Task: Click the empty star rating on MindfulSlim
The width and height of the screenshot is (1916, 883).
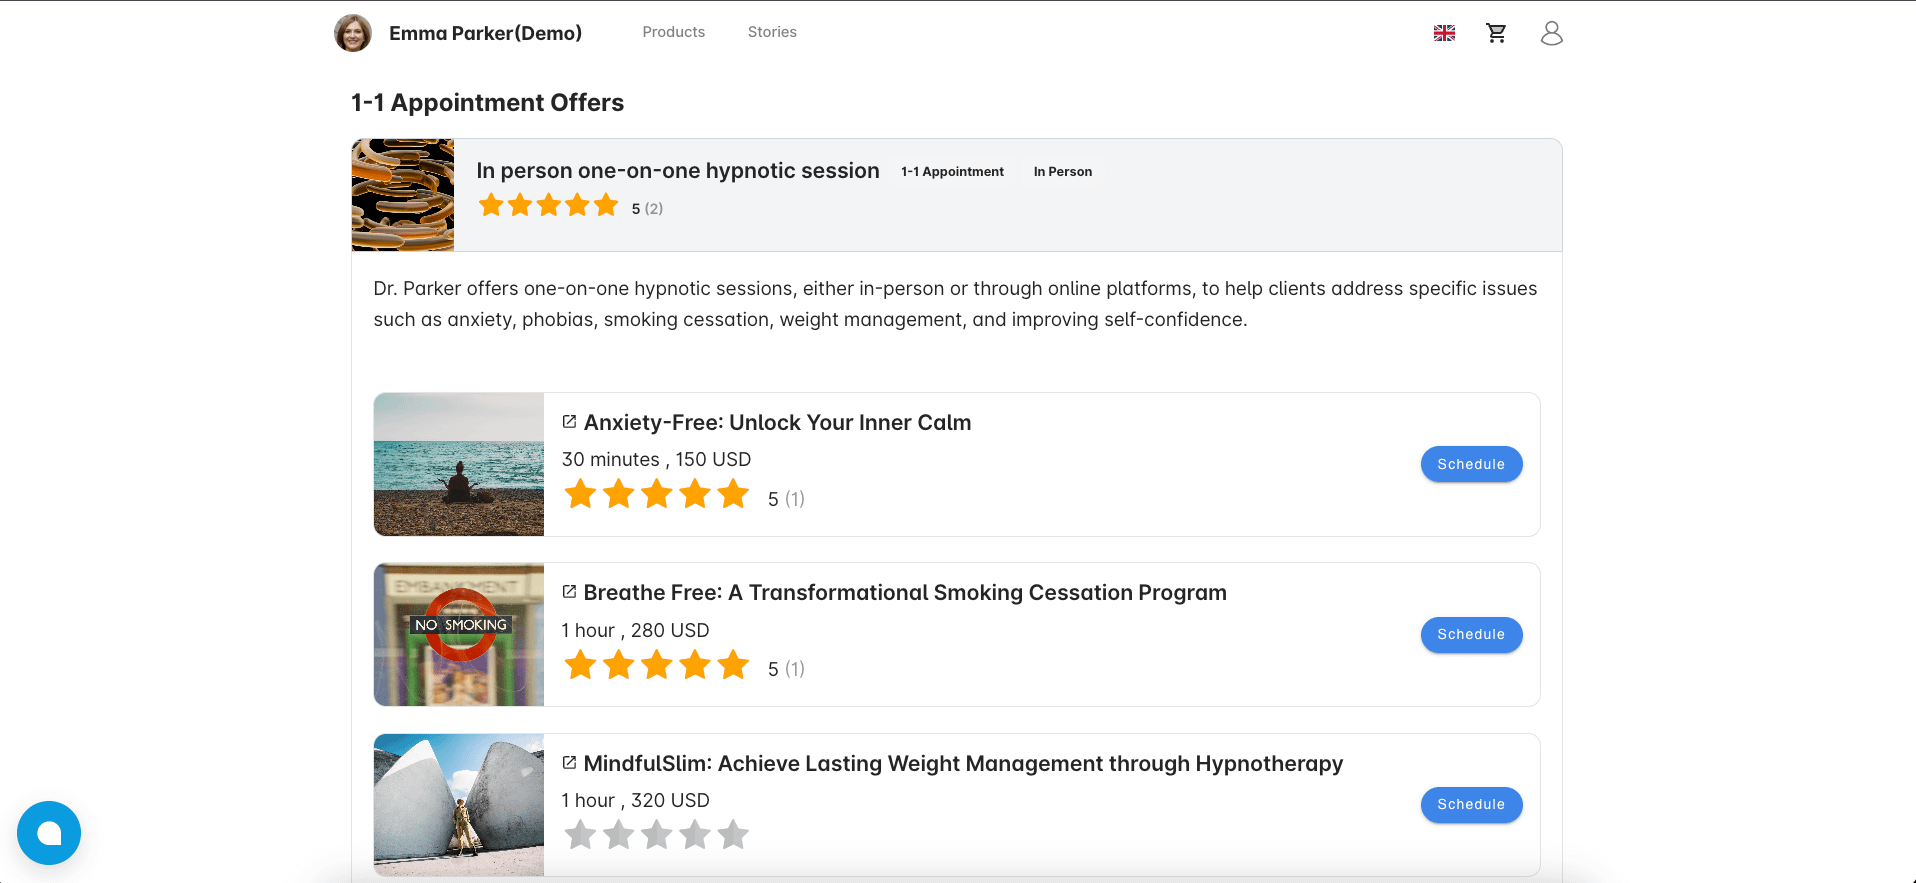Action: [656, 834]
